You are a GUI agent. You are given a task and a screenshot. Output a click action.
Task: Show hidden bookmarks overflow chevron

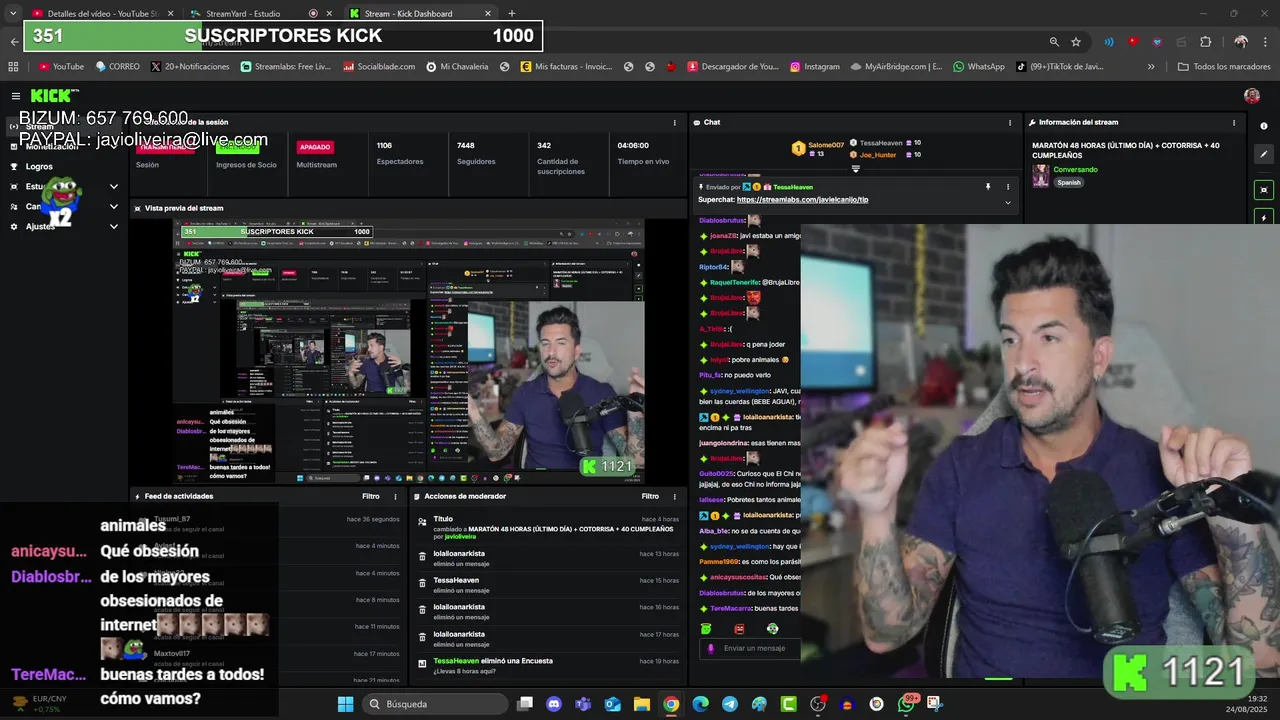point(1151,67)
